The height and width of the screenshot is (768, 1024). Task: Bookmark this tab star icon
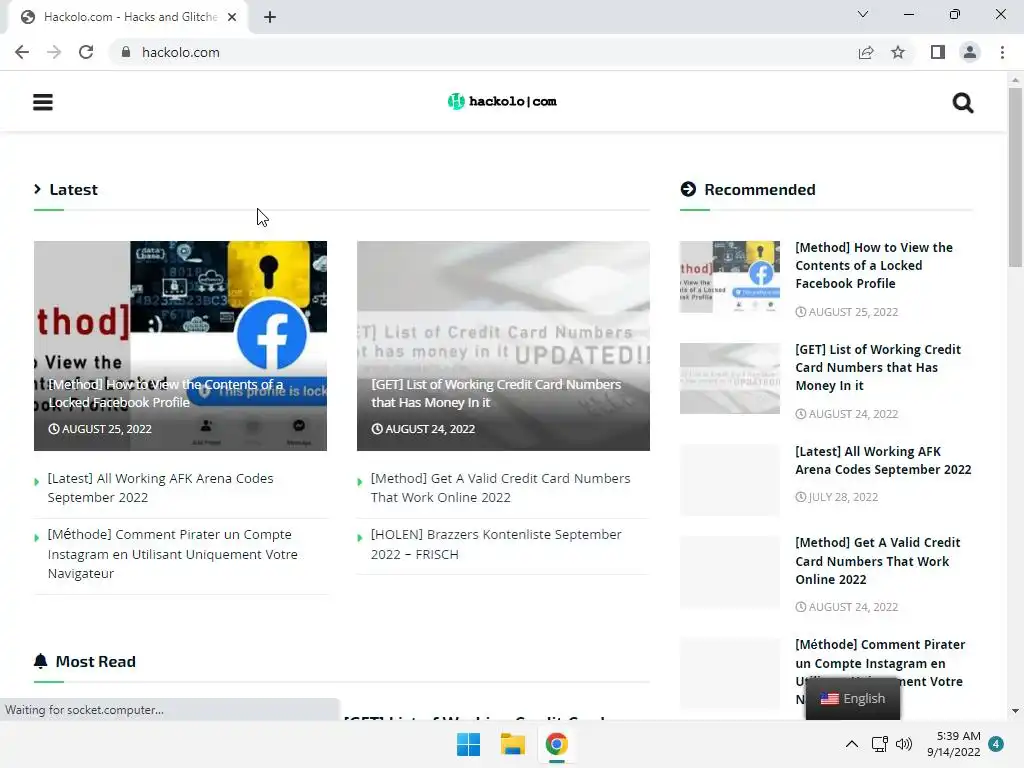click(x=898, y=52)
